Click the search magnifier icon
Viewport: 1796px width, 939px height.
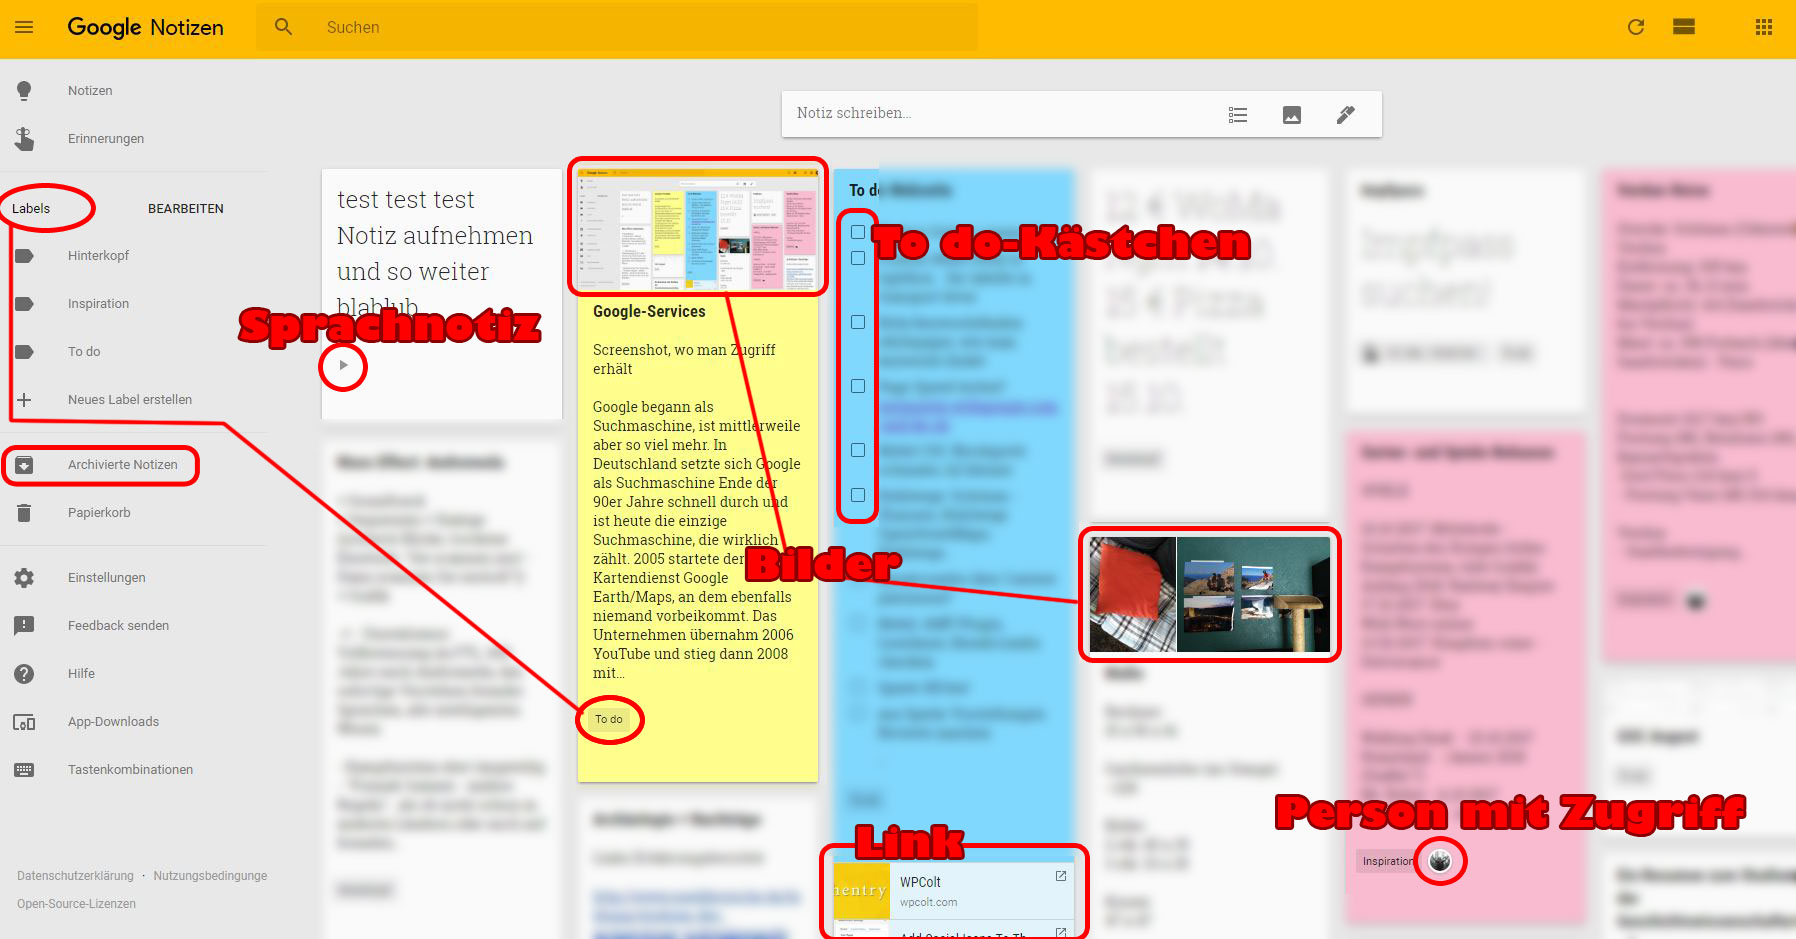click(x=284, y=27)
